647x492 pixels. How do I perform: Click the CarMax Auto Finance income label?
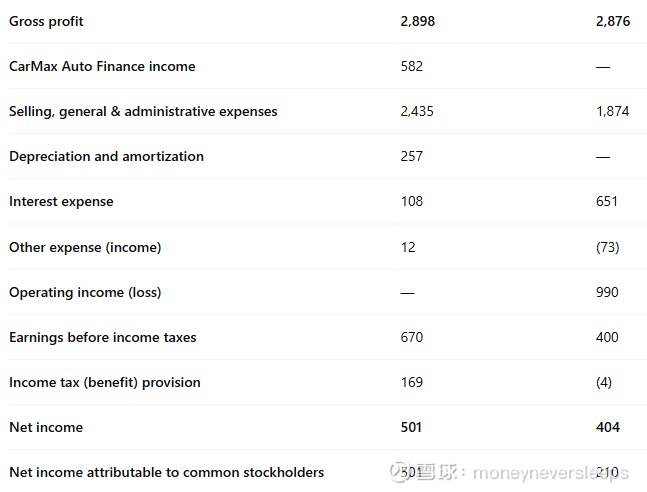[x=102, y=66]
